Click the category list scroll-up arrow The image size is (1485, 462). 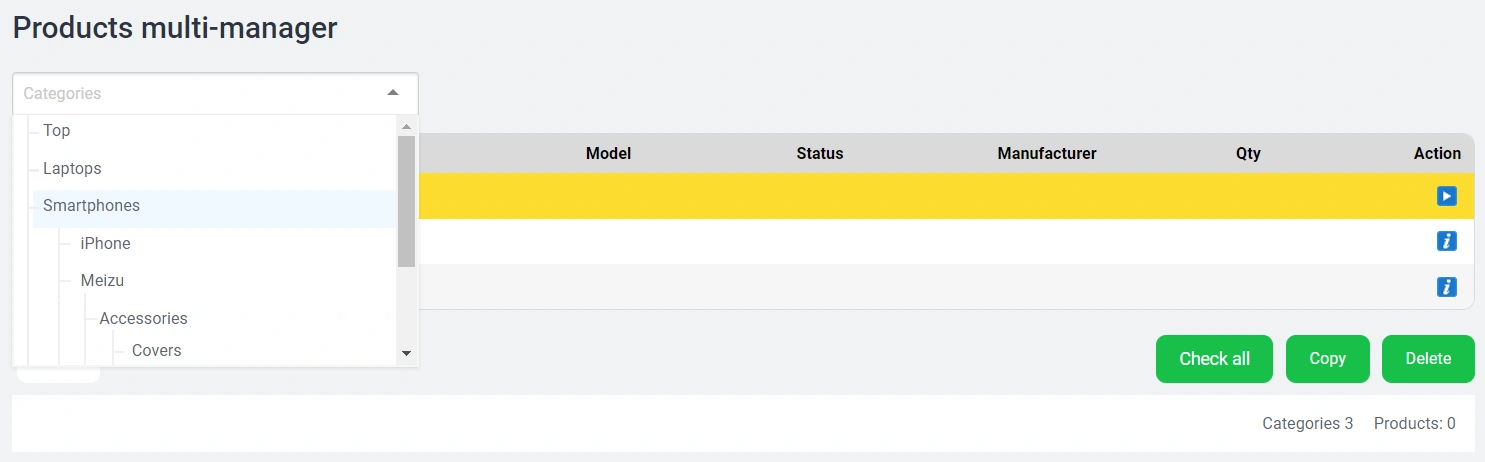pyautogui.click(x=406, y=126)
